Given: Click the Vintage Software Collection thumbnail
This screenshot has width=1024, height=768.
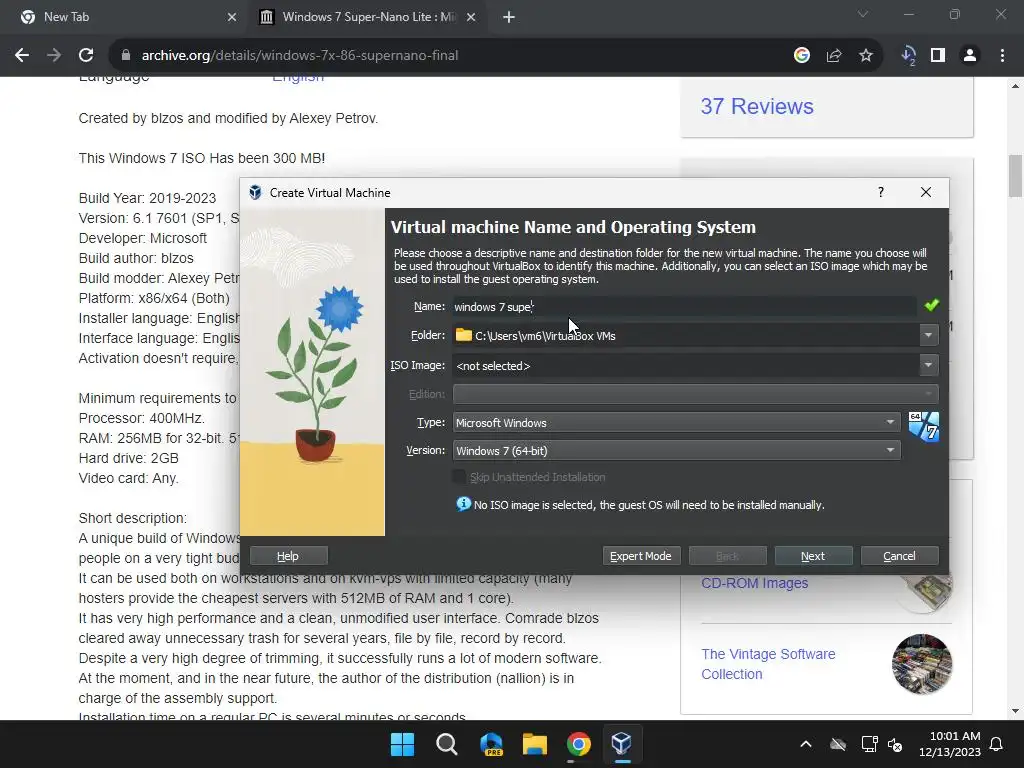Looking at the screenshot, I should click(x=921, y=664).
